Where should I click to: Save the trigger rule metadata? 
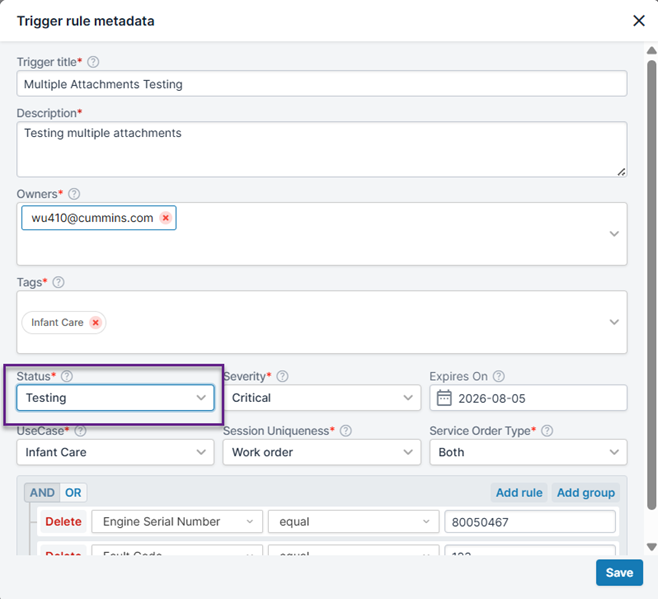tap(619, 573)
